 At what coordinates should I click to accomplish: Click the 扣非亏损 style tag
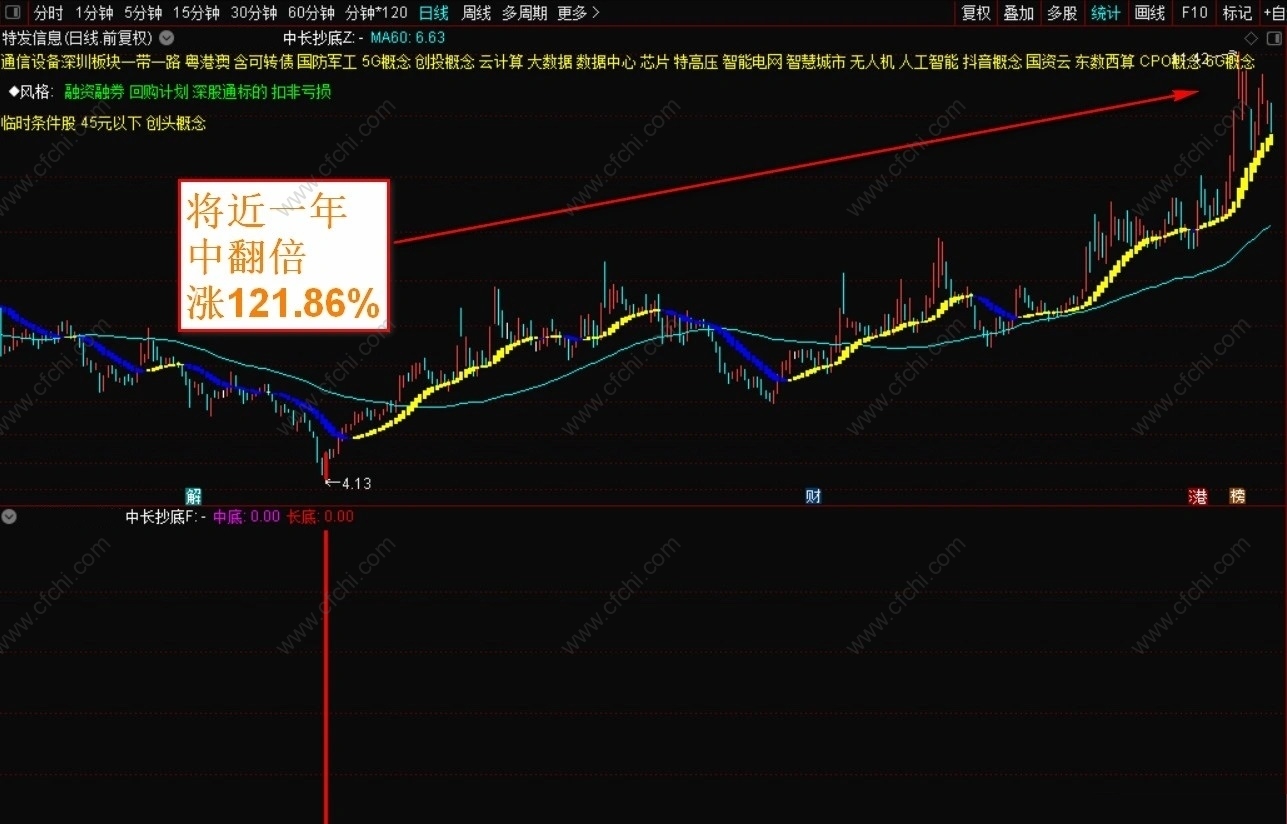coord(301,92)
